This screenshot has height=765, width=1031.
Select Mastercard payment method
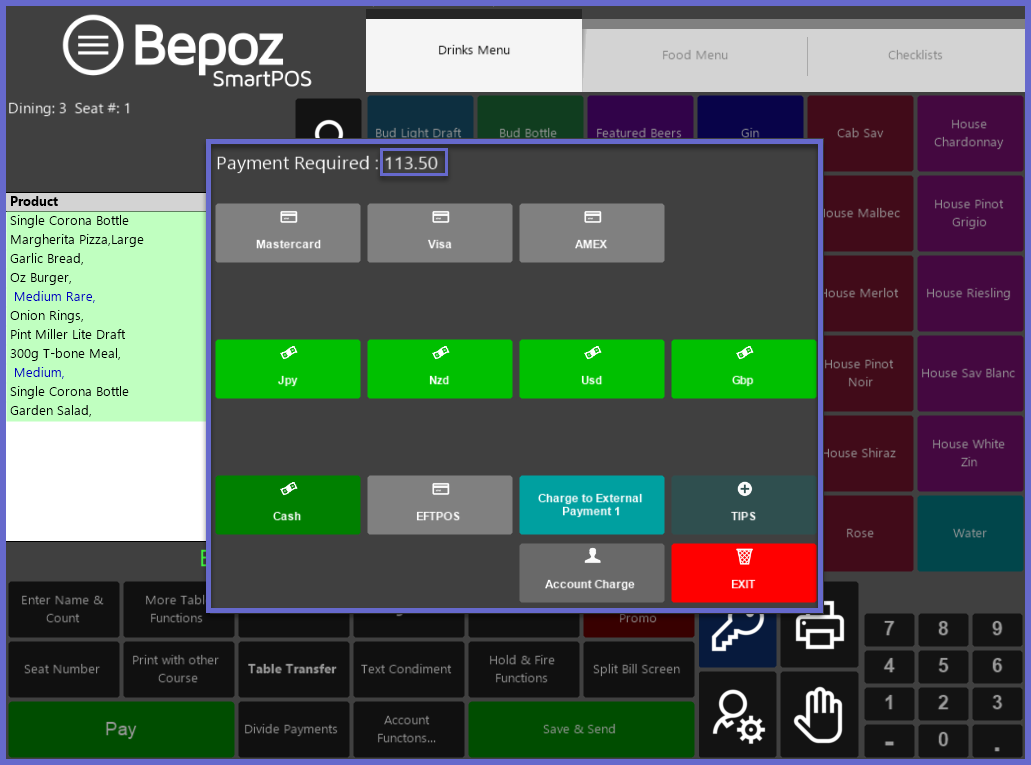288,233
